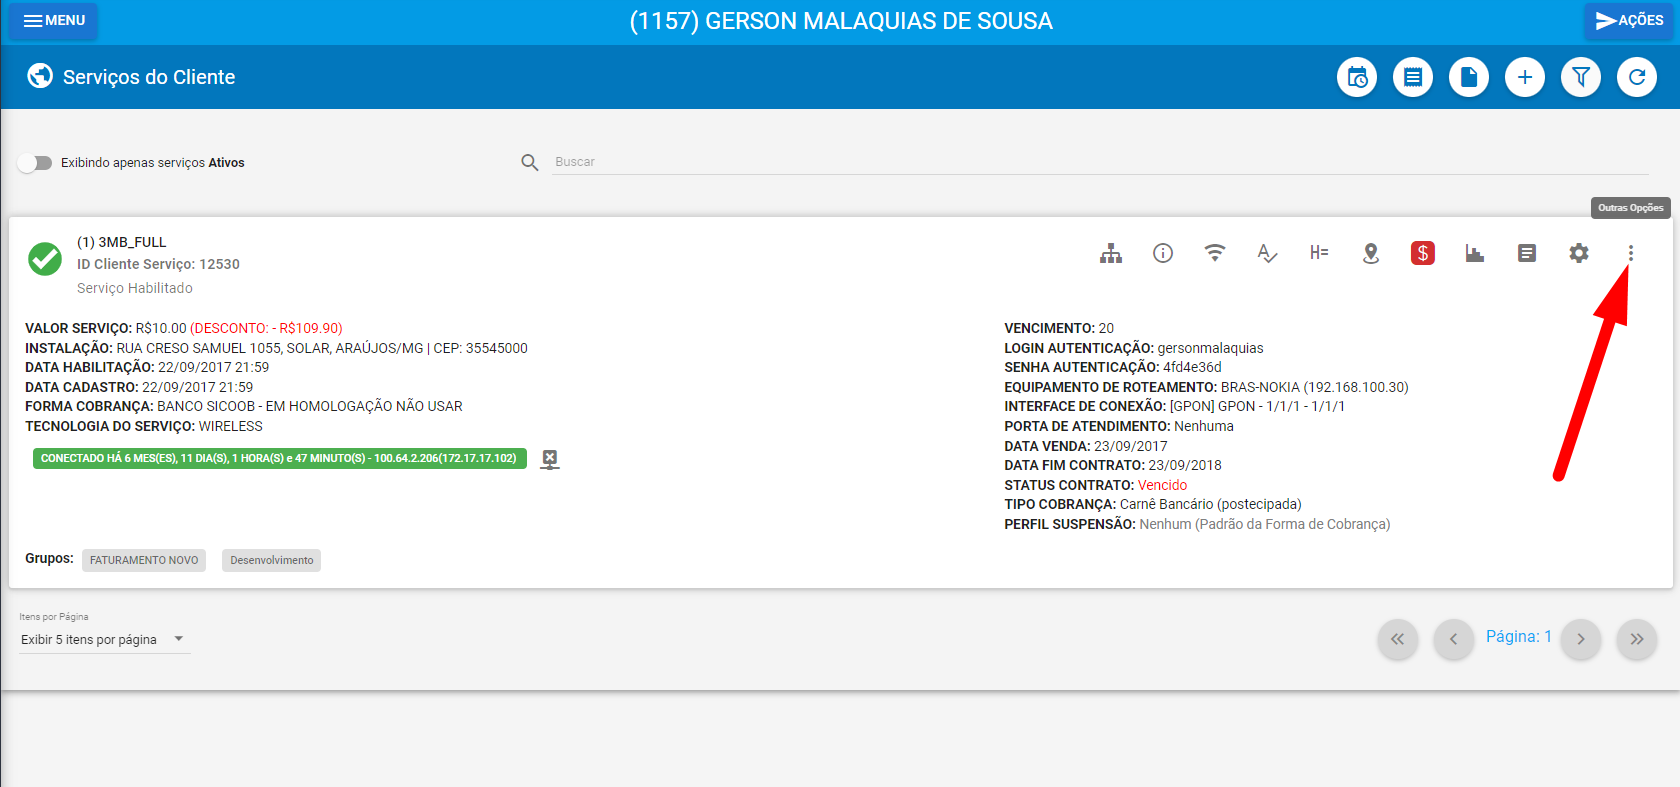This screenshot has width=1680, height=787.
Task: Go to the next page
Action: point(1581,639)
